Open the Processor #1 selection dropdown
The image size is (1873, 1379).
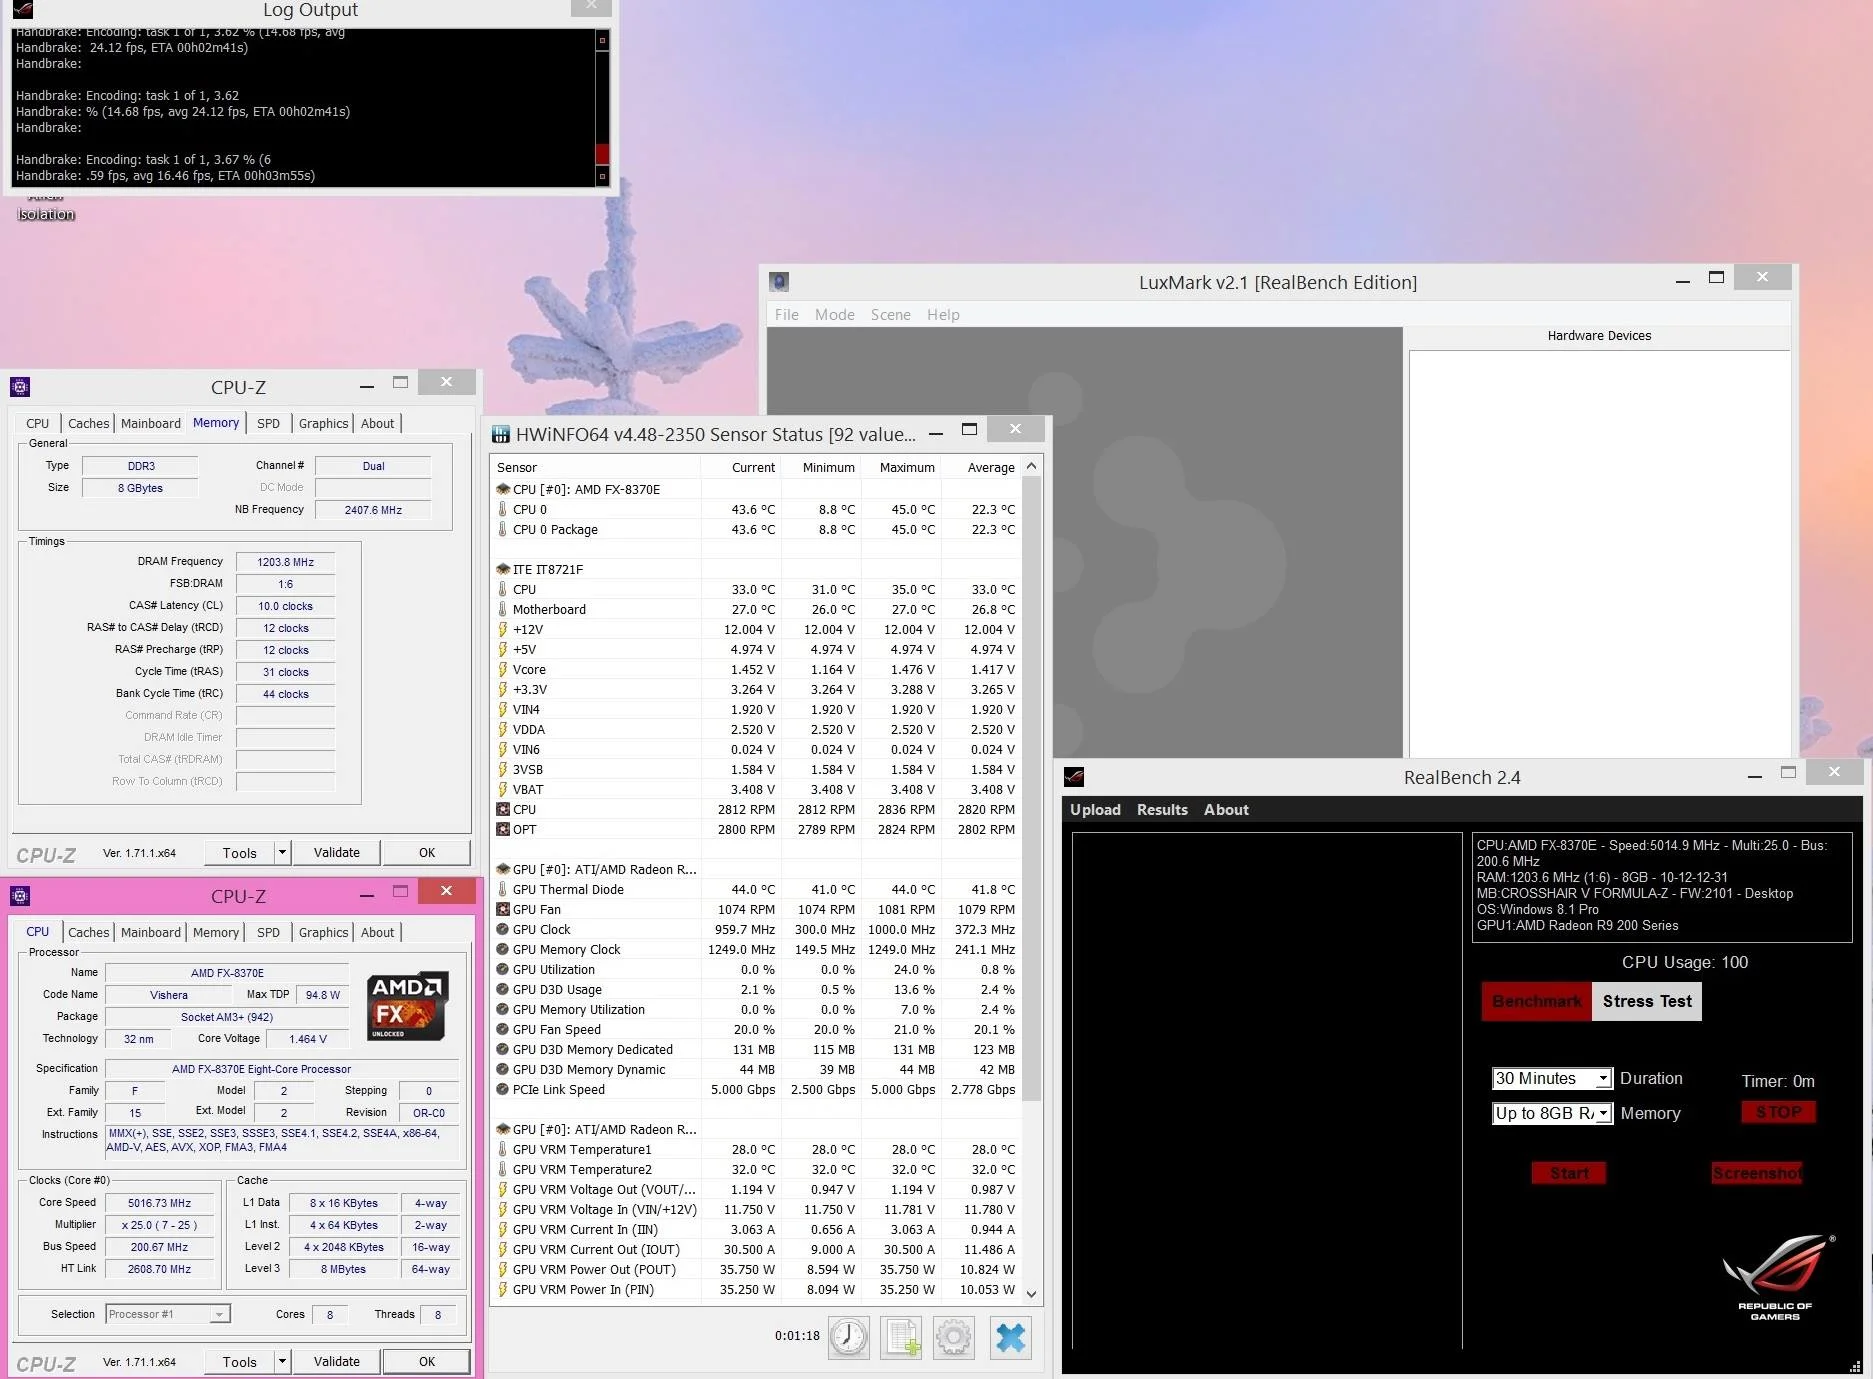click(168, 1314)
